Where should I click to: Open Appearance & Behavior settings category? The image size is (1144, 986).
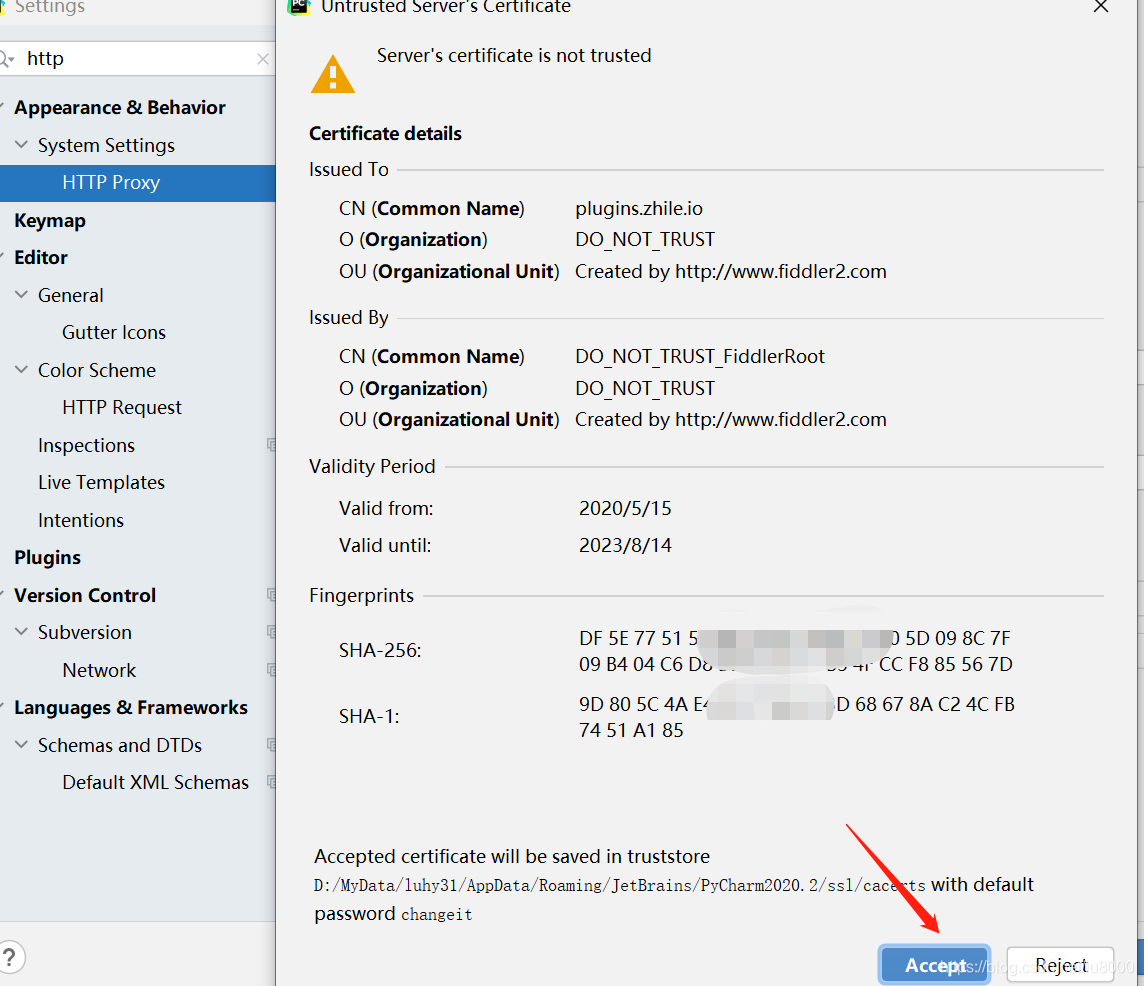120,107
